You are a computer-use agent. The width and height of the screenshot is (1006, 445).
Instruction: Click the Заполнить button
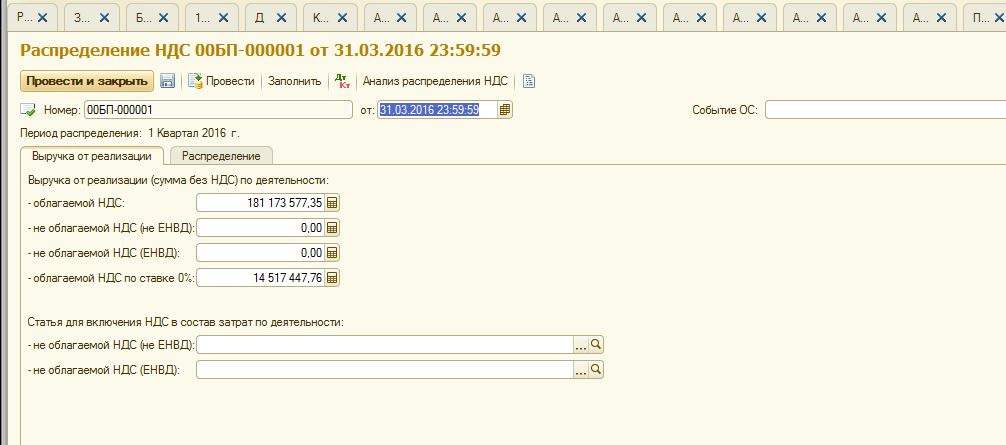294,81
